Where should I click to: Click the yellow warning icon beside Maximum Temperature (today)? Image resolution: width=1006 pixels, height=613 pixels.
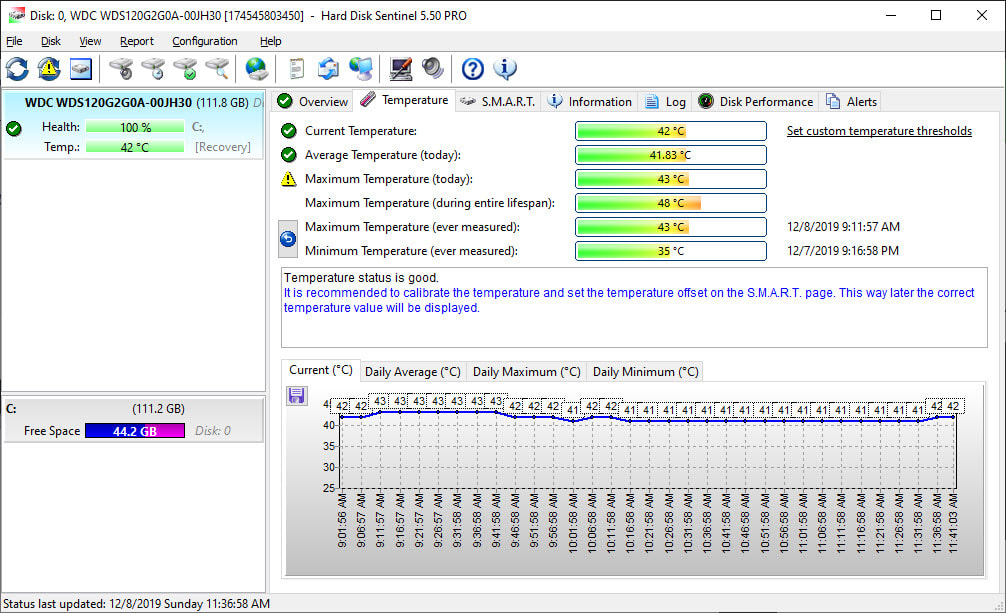point(289,179)
